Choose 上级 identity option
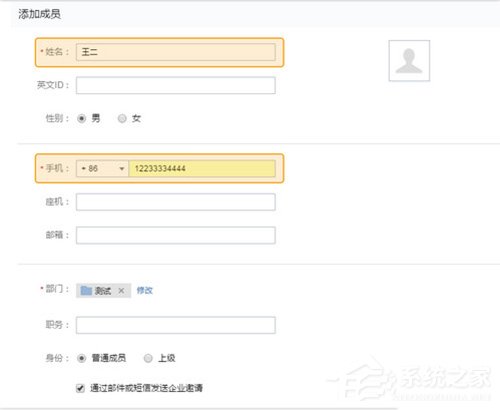 pyautogui.click(x=148, y=358)
